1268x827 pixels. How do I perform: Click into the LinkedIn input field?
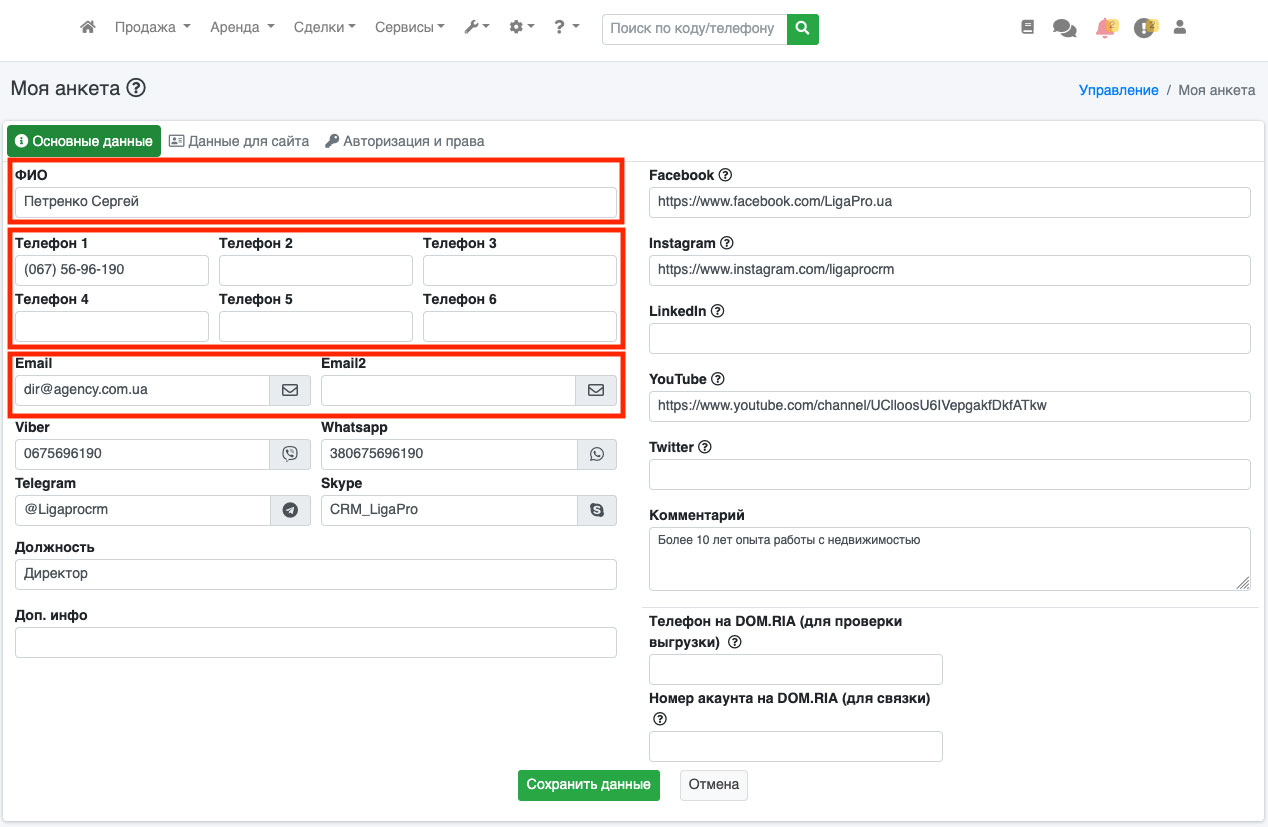point(949,338)
